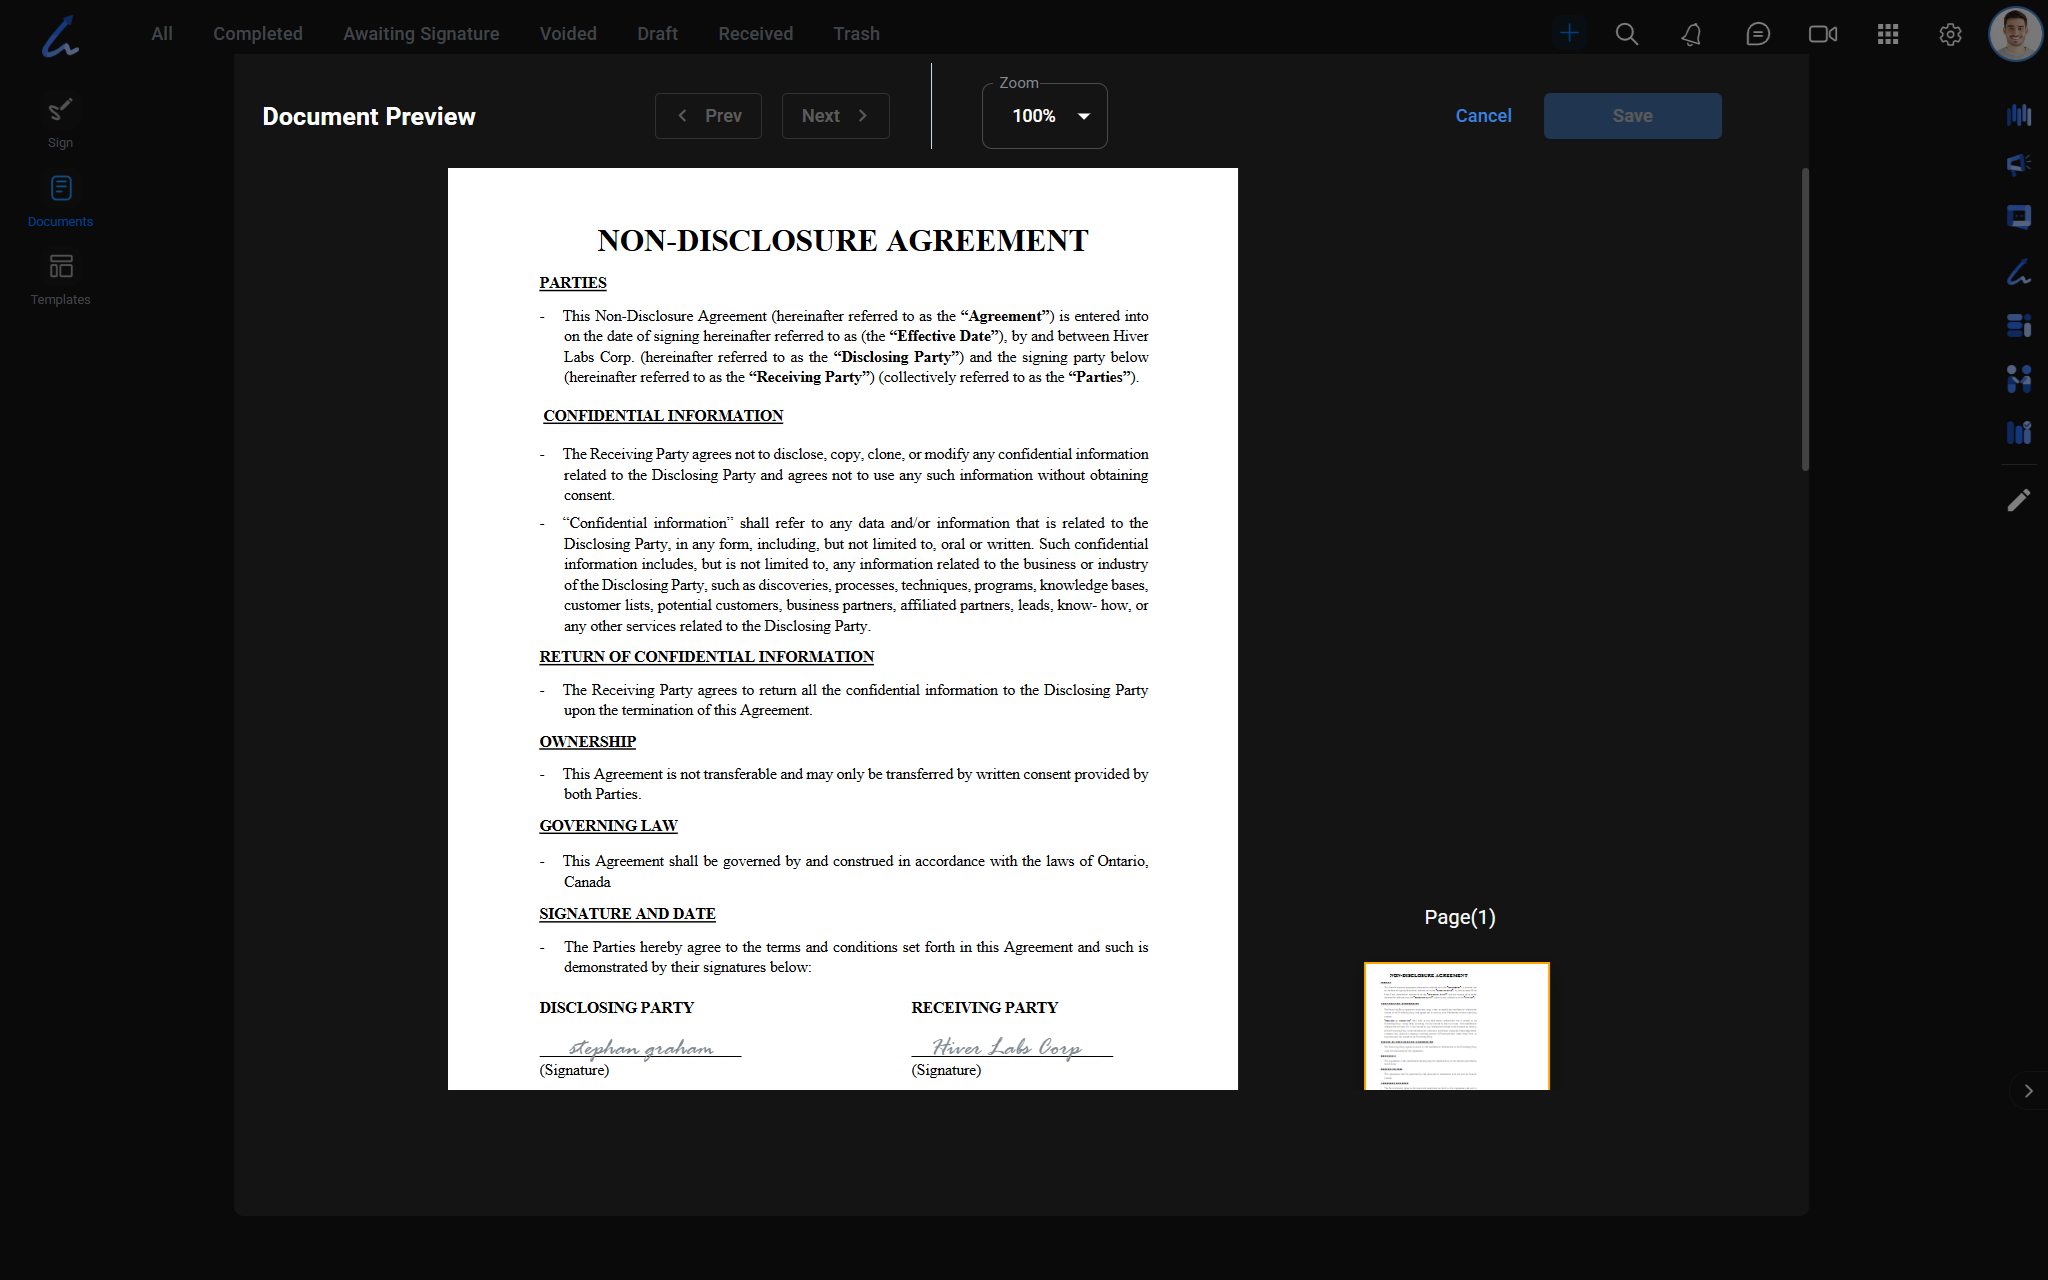The width and height of the screenshot is (2048, 1280).
Task: Click the pencil edit icon in right rail
Action: tap(2018, 500)
